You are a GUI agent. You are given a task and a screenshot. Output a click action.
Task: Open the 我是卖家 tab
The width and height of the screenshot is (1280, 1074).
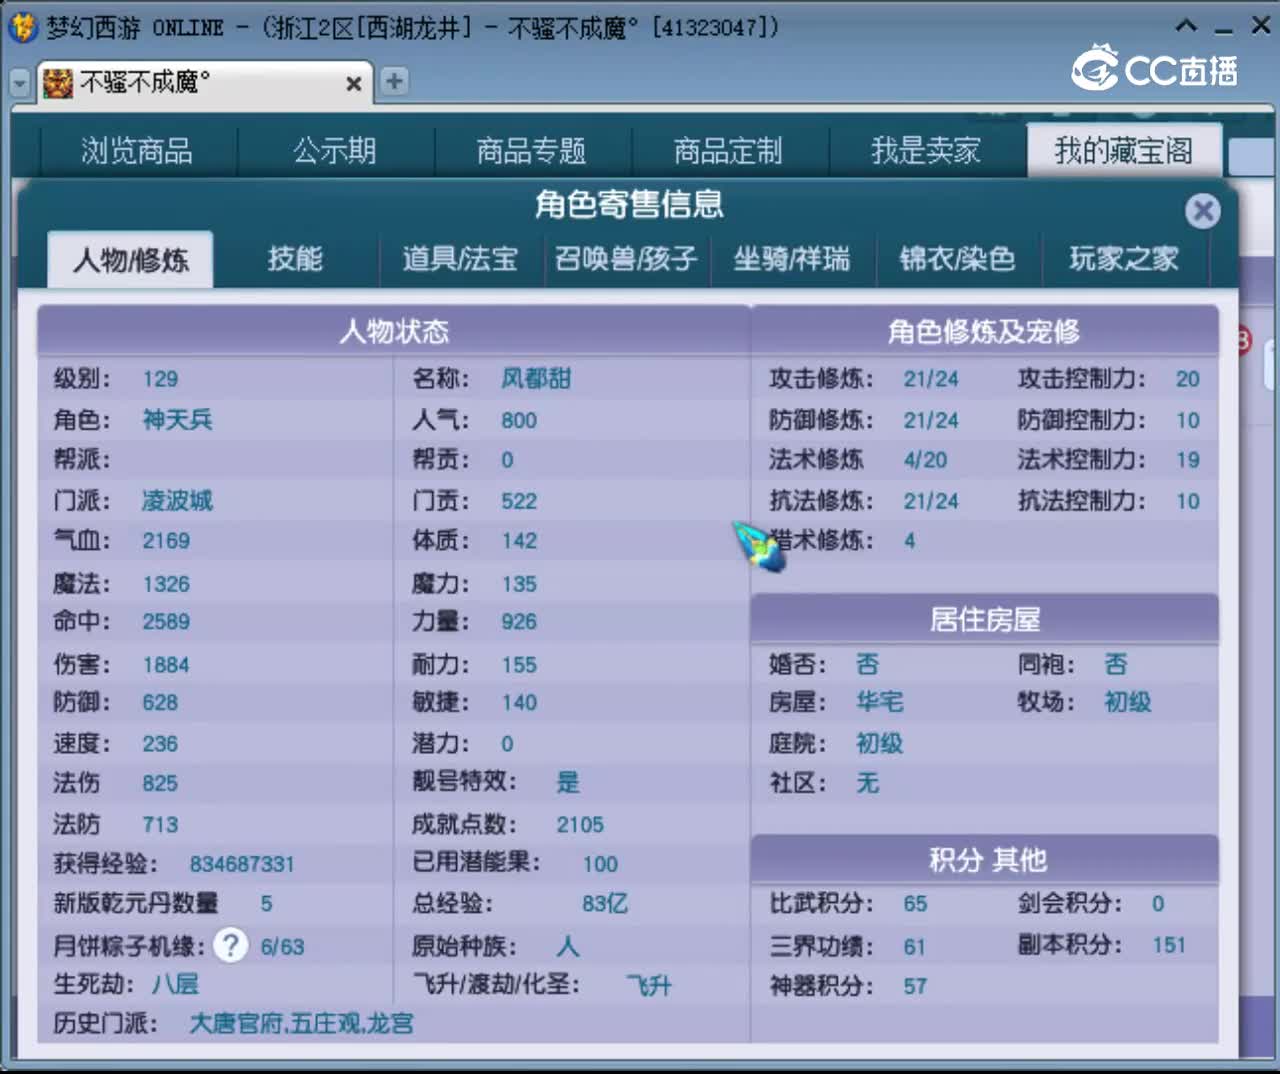(925, 151)
